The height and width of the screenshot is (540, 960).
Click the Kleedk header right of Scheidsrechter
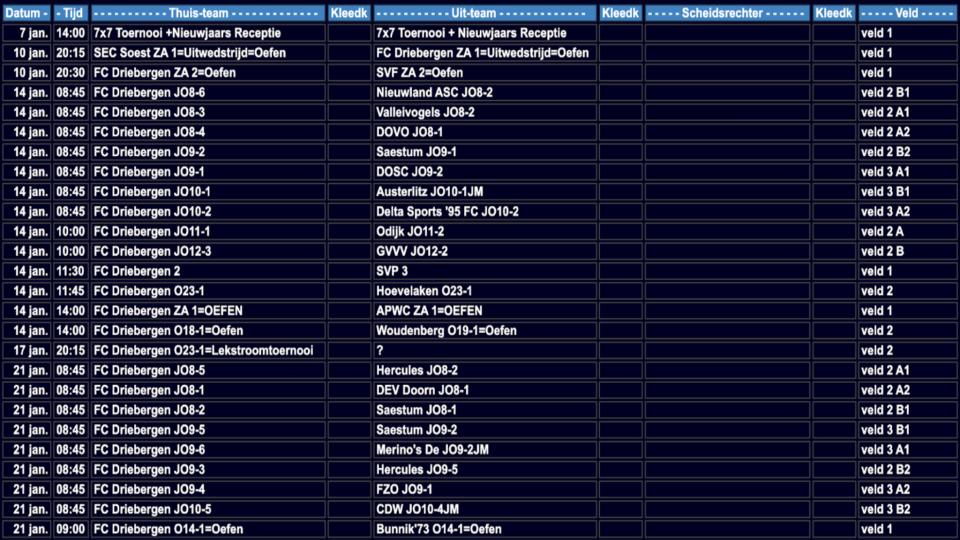pyautogui.click(x=833, y=13)
